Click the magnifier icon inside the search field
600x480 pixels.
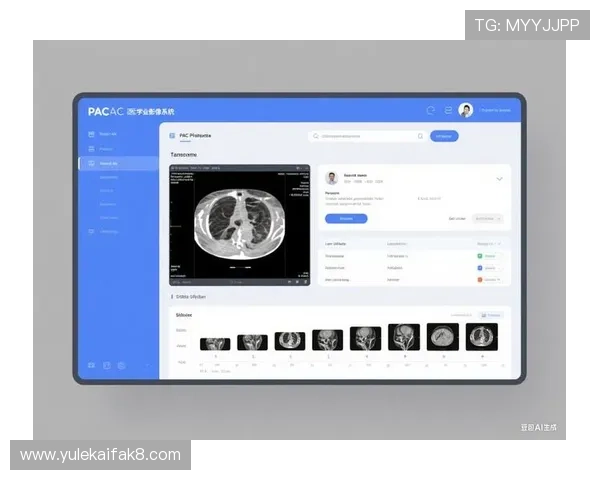(x=420, y=136)
